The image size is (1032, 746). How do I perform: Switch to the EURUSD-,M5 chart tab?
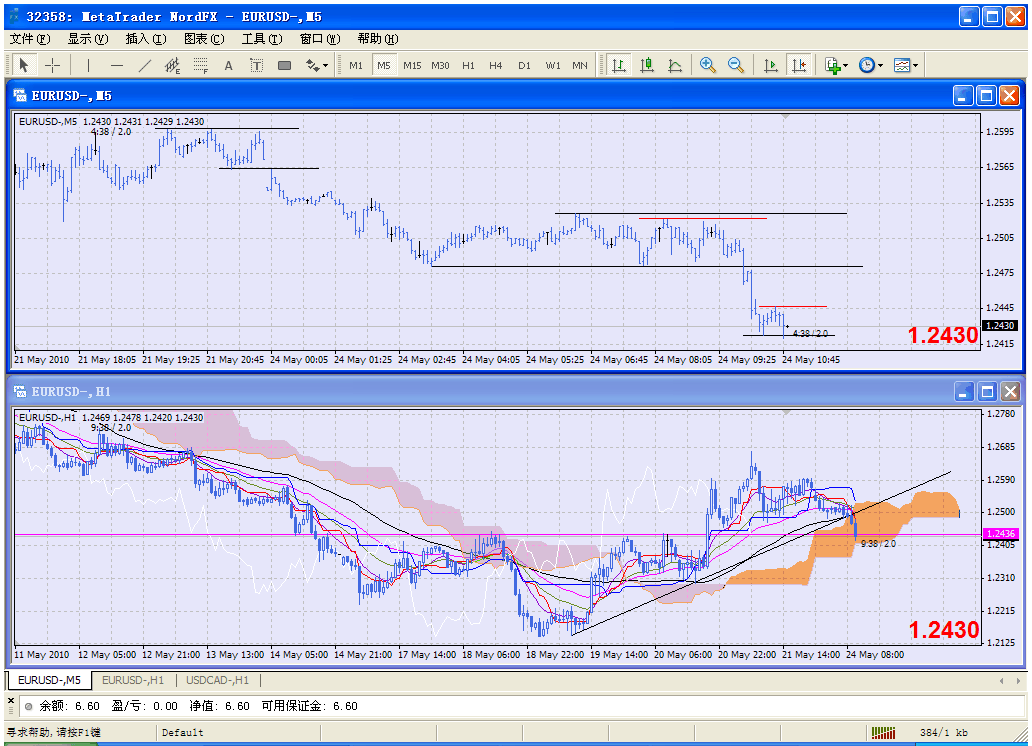click(49, 680)
